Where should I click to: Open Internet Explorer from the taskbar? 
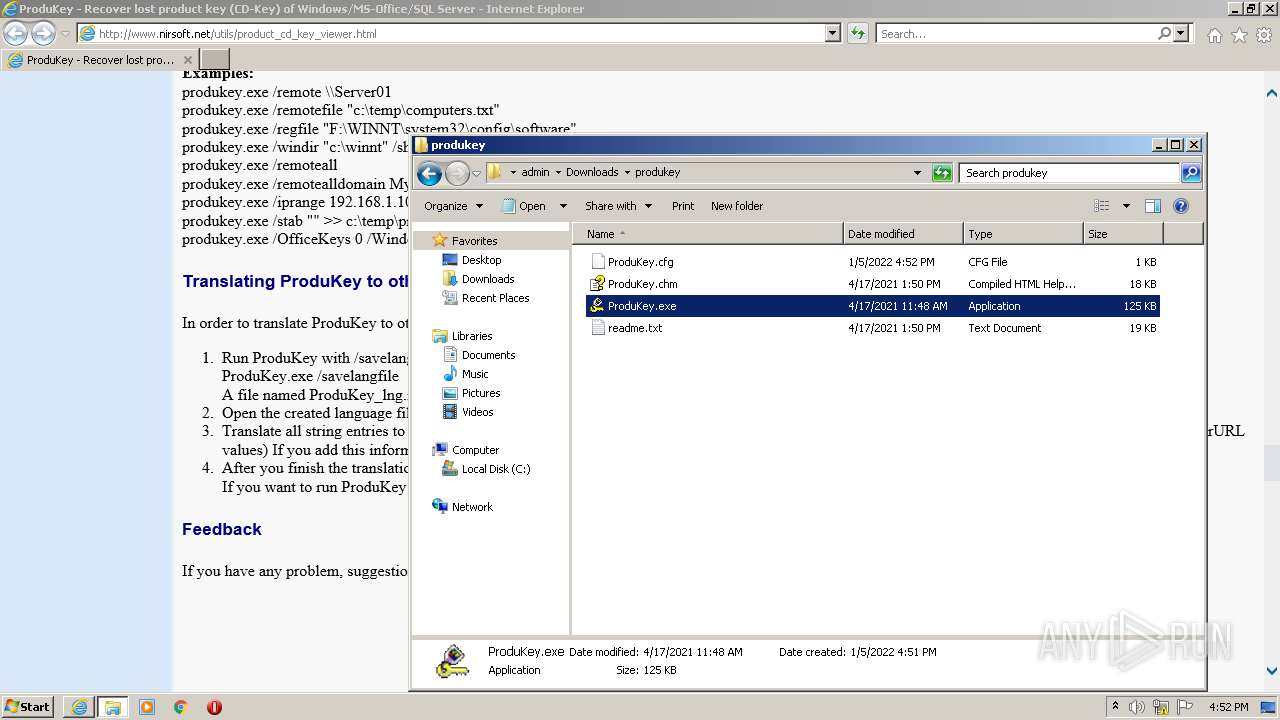click(x=79, y=707)
